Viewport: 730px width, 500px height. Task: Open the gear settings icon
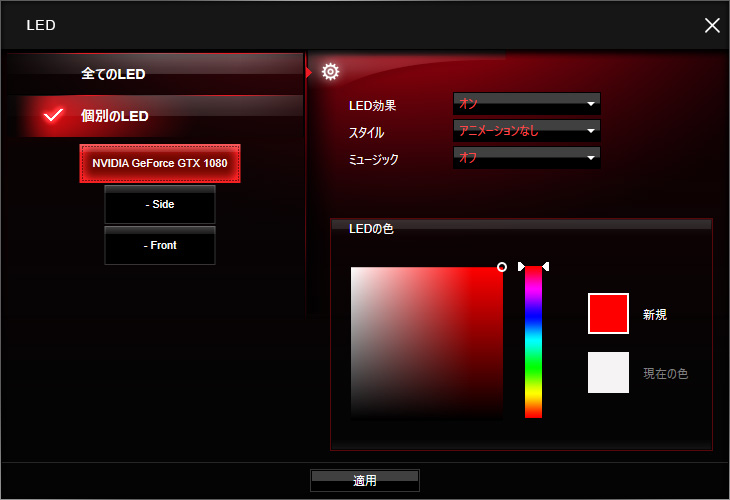pyautogui.click(x=330, y=72)
